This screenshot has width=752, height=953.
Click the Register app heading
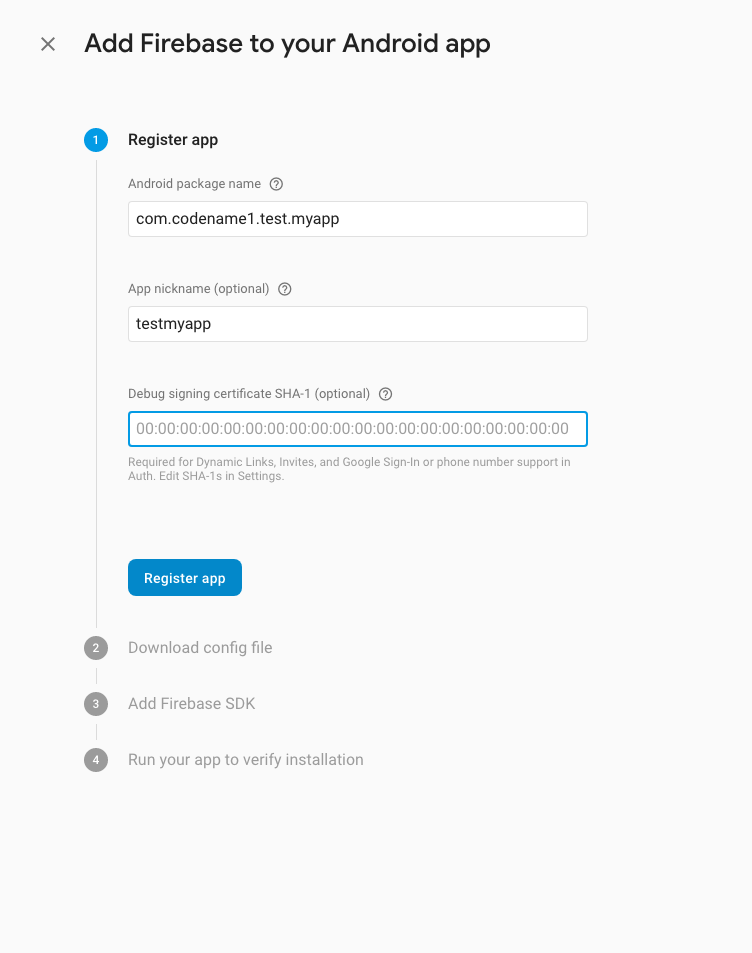(x=172, y=140)
